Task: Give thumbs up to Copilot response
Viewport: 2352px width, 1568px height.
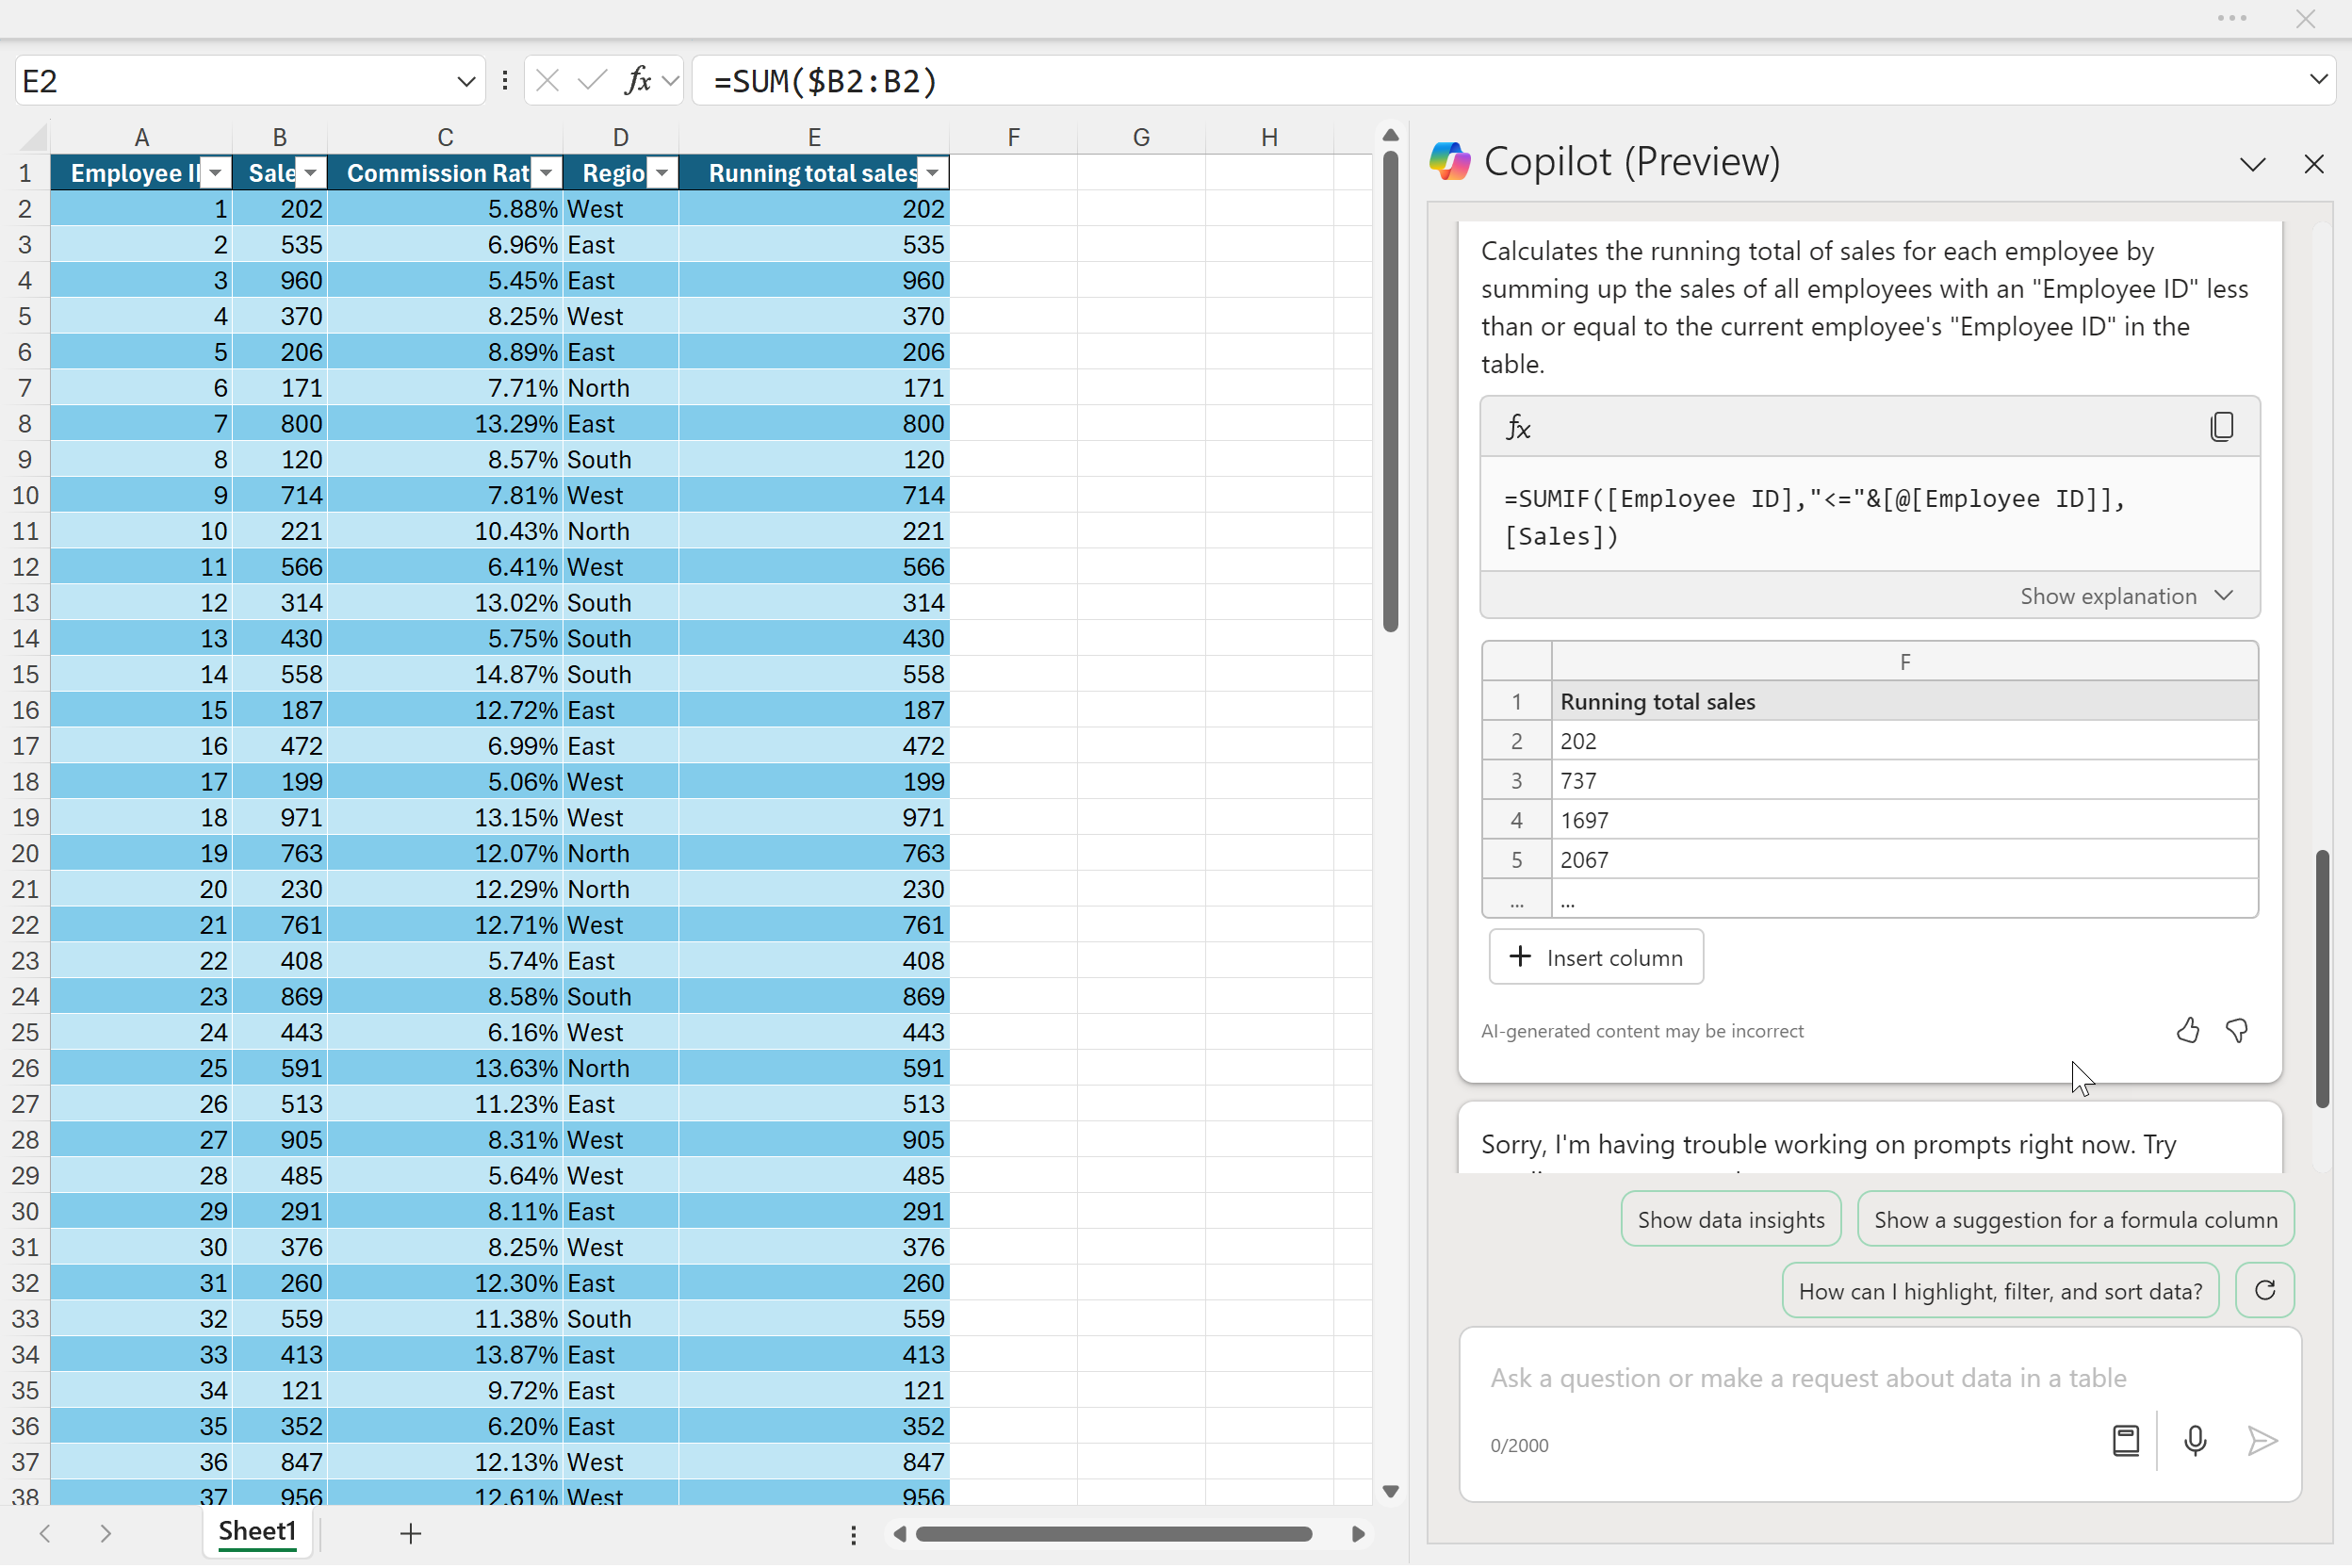Action: click(2187, 1031)
